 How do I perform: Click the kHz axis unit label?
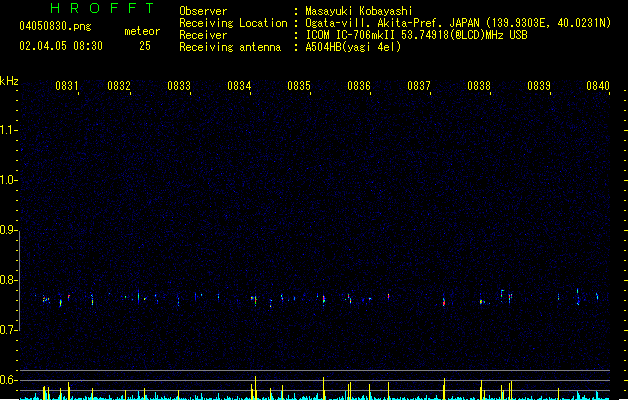tap(9, 81)
